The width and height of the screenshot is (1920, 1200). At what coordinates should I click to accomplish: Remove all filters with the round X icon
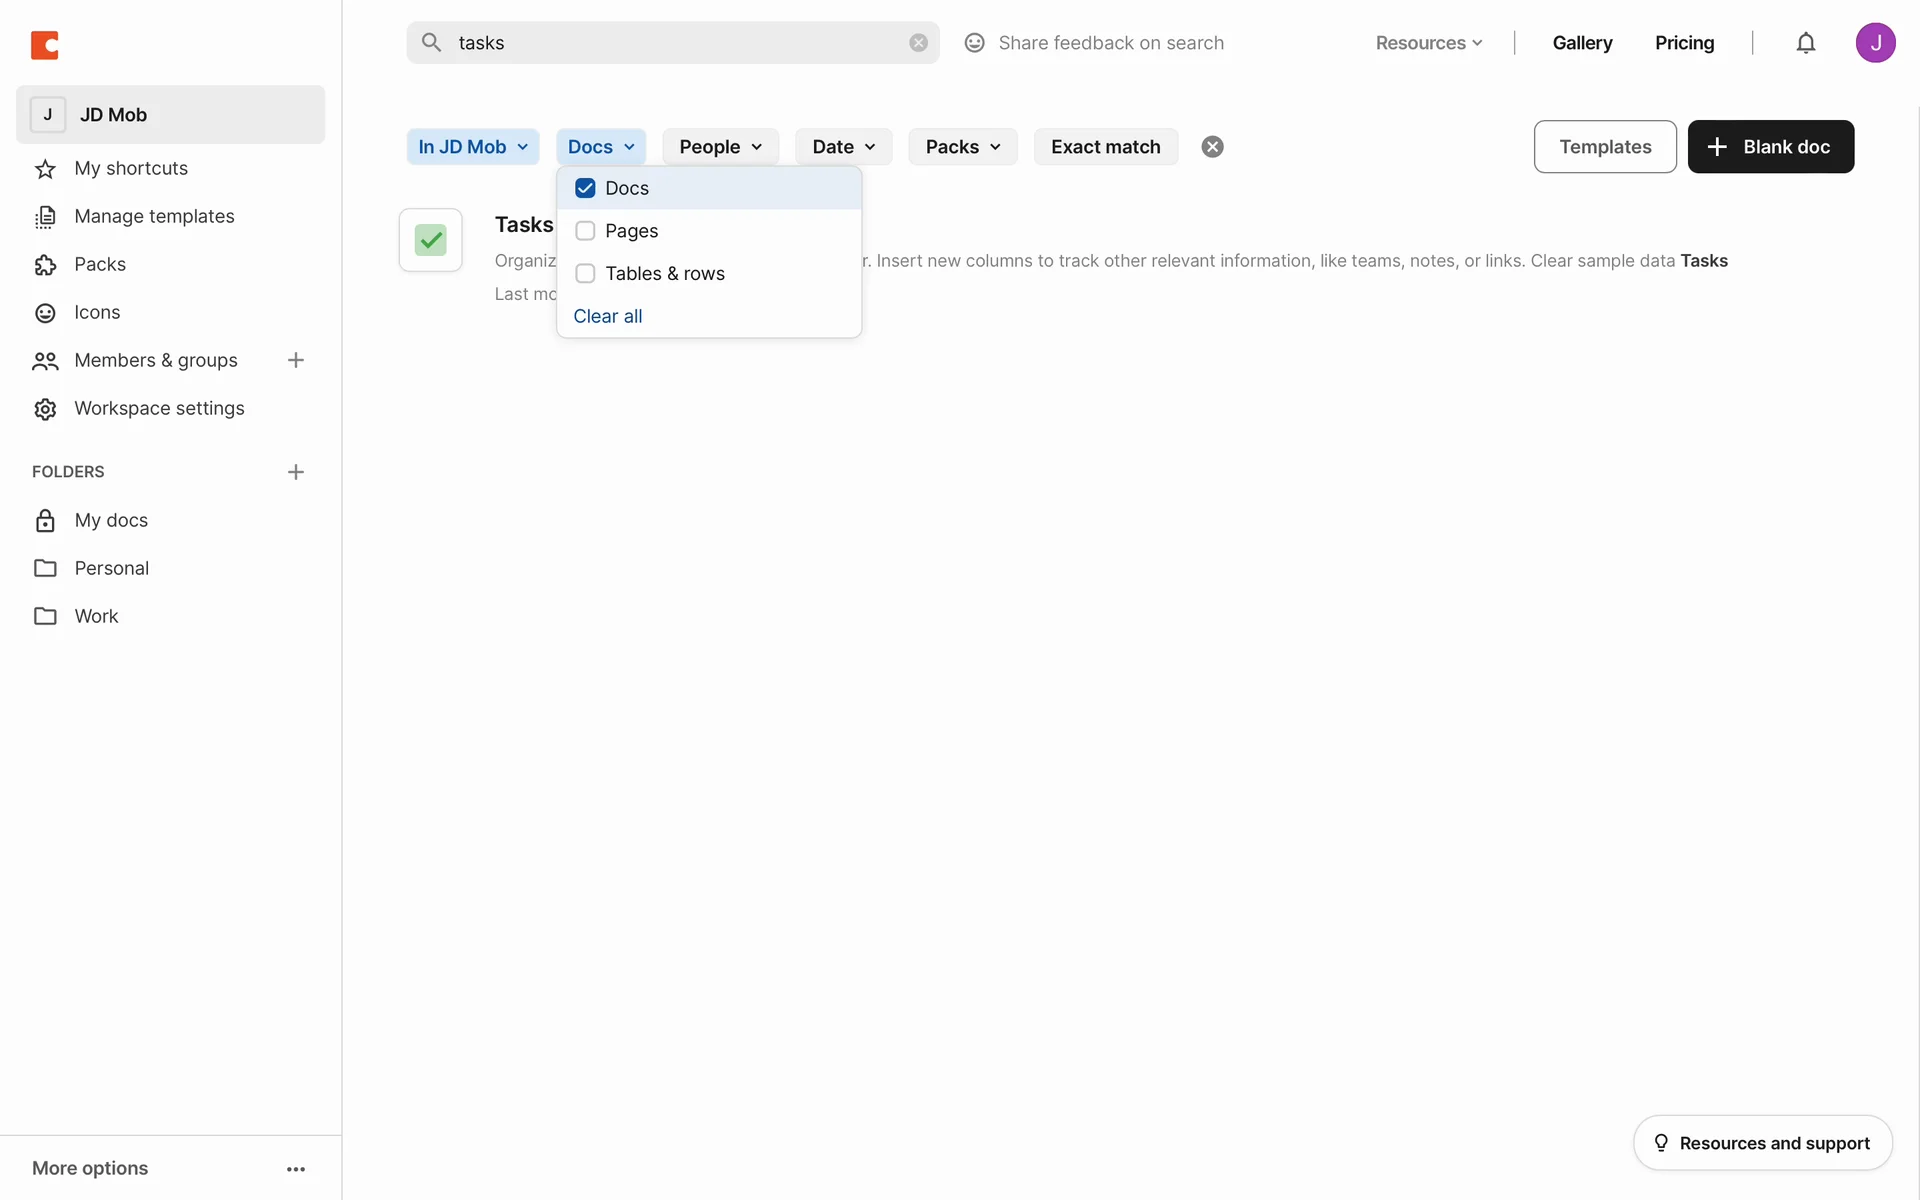1212,147
